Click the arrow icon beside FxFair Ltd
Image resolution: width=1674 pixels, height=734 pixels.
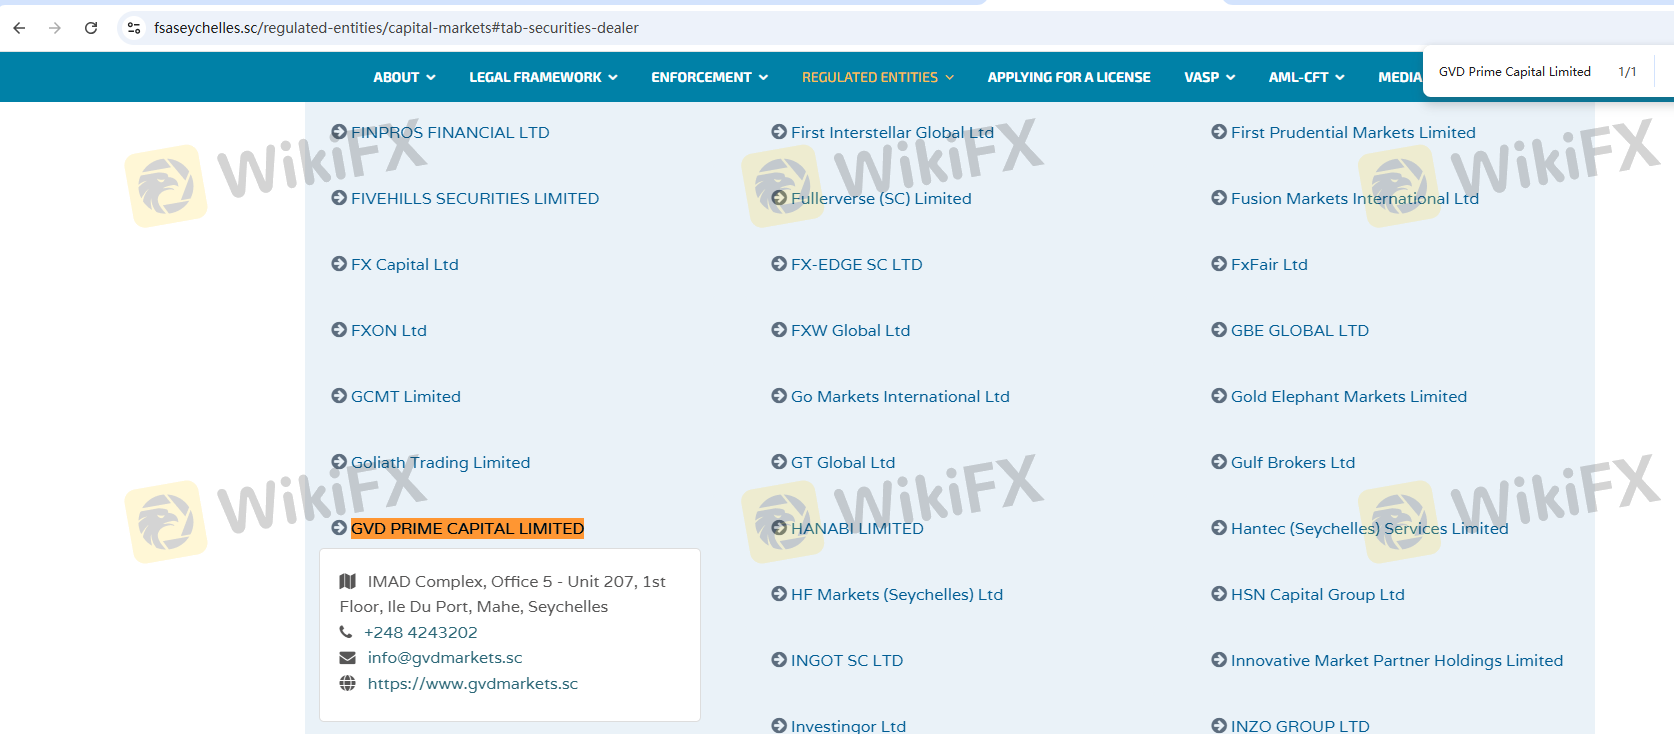[1219, 264]
